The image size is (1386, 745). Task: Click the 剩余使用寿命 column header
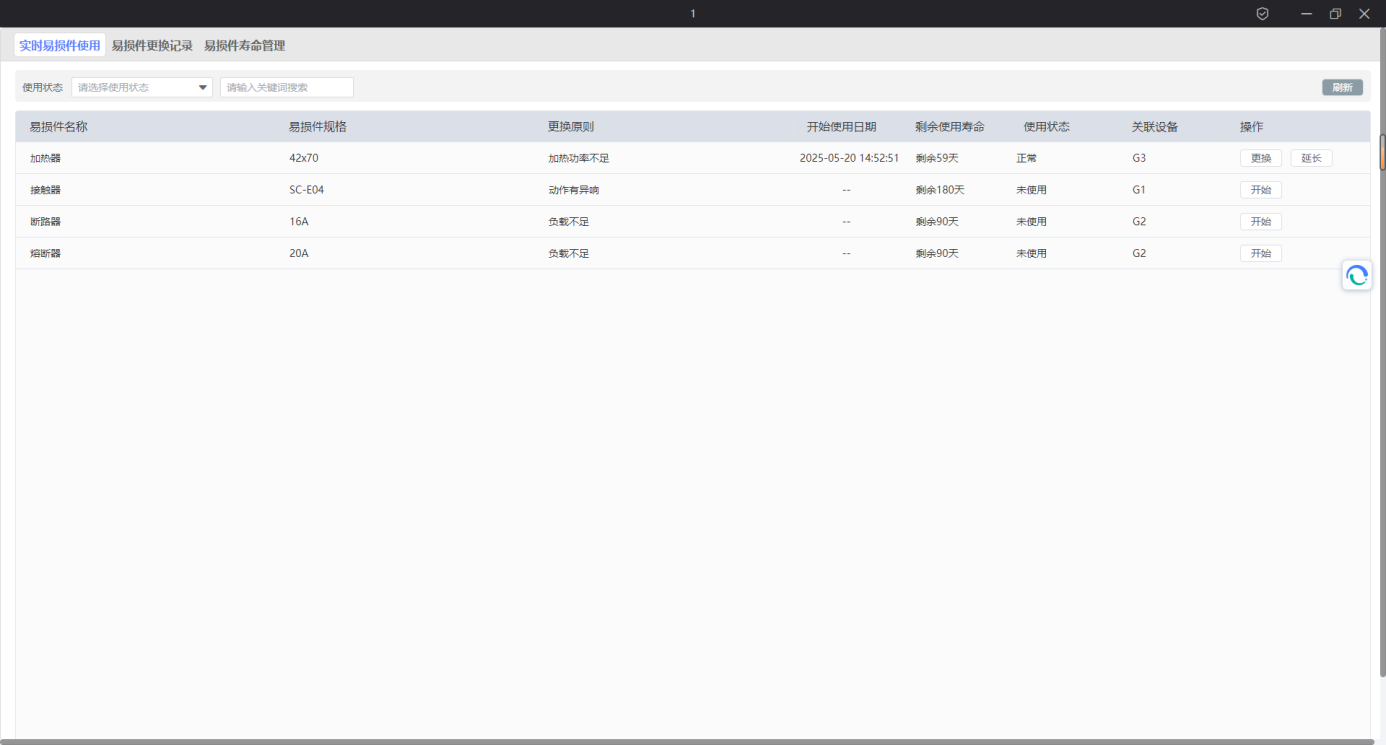click(x=949, y=127)
